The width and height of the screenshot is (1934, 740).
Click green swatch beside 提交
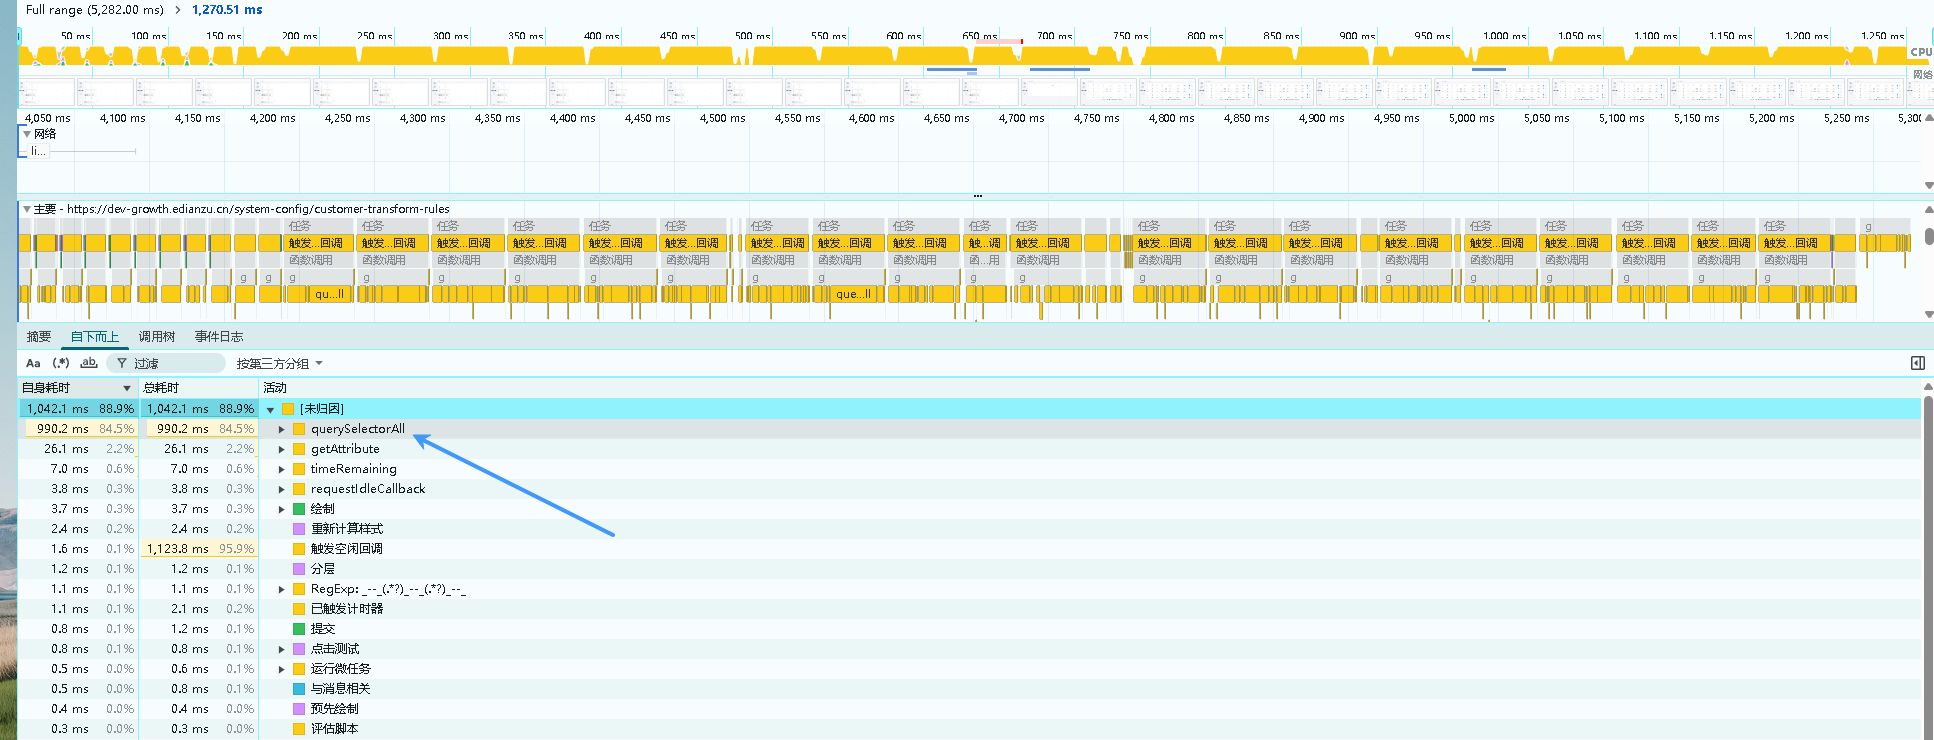(299, 629)
